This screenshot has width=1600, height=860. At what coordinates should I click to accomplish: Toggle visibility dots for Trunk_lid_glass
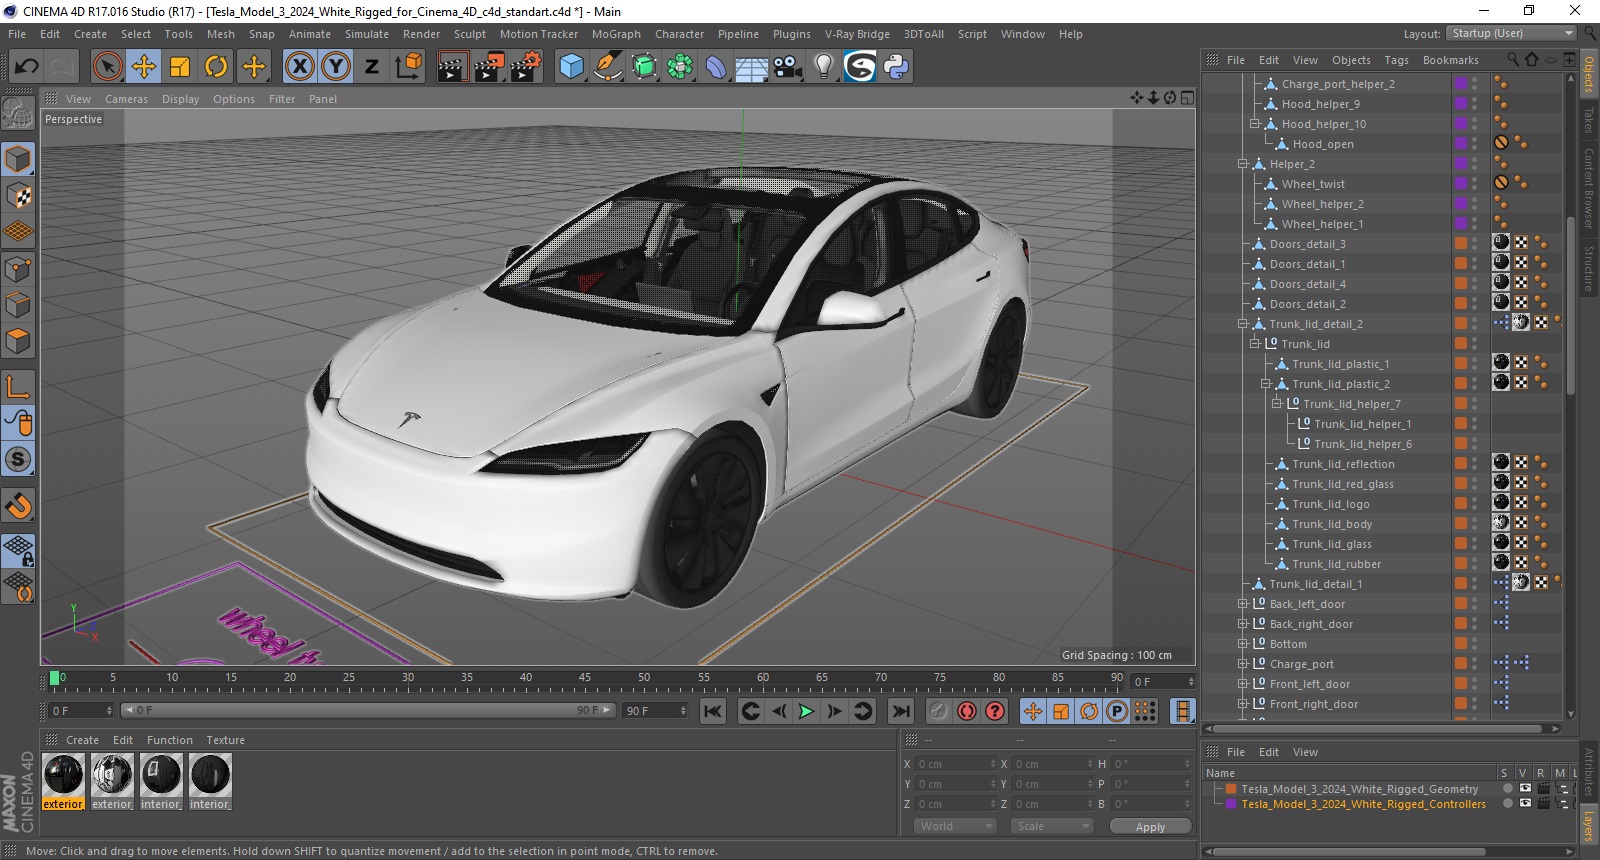click(x=1474, y=544)
